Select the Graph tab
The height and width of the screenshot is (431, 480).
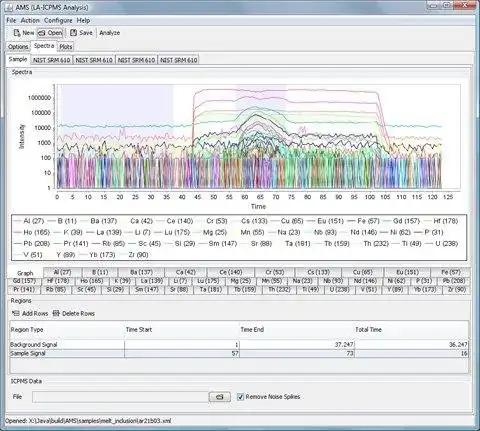25,273
